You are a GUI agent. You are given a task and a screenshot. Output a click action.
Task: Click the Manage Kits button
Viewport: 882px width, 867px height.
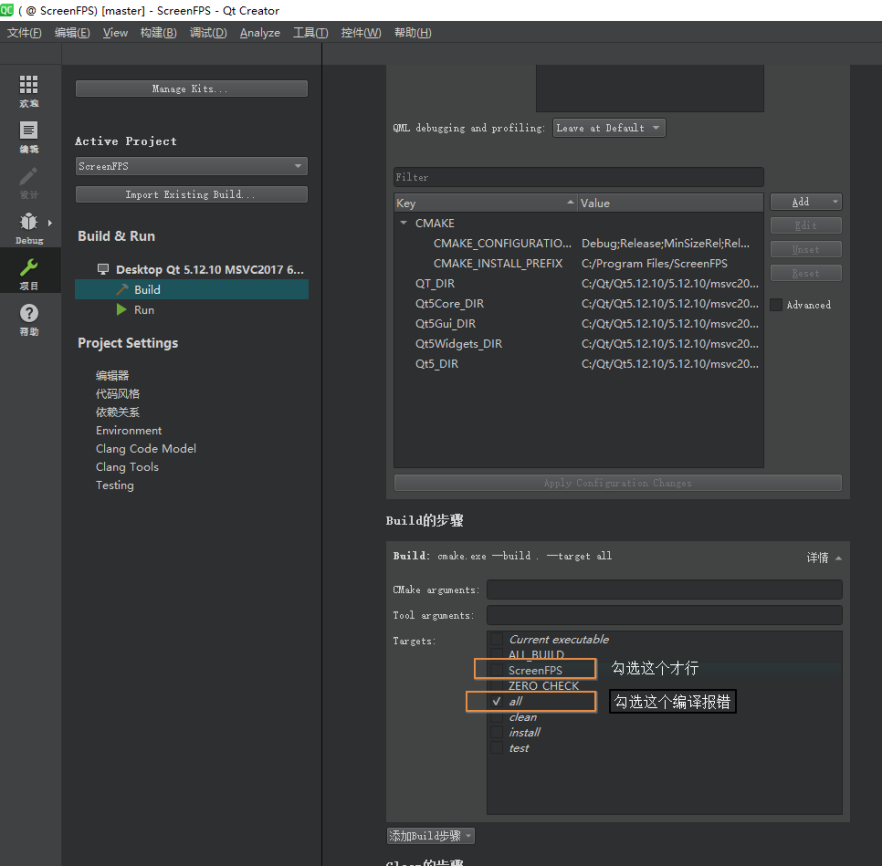190,88
